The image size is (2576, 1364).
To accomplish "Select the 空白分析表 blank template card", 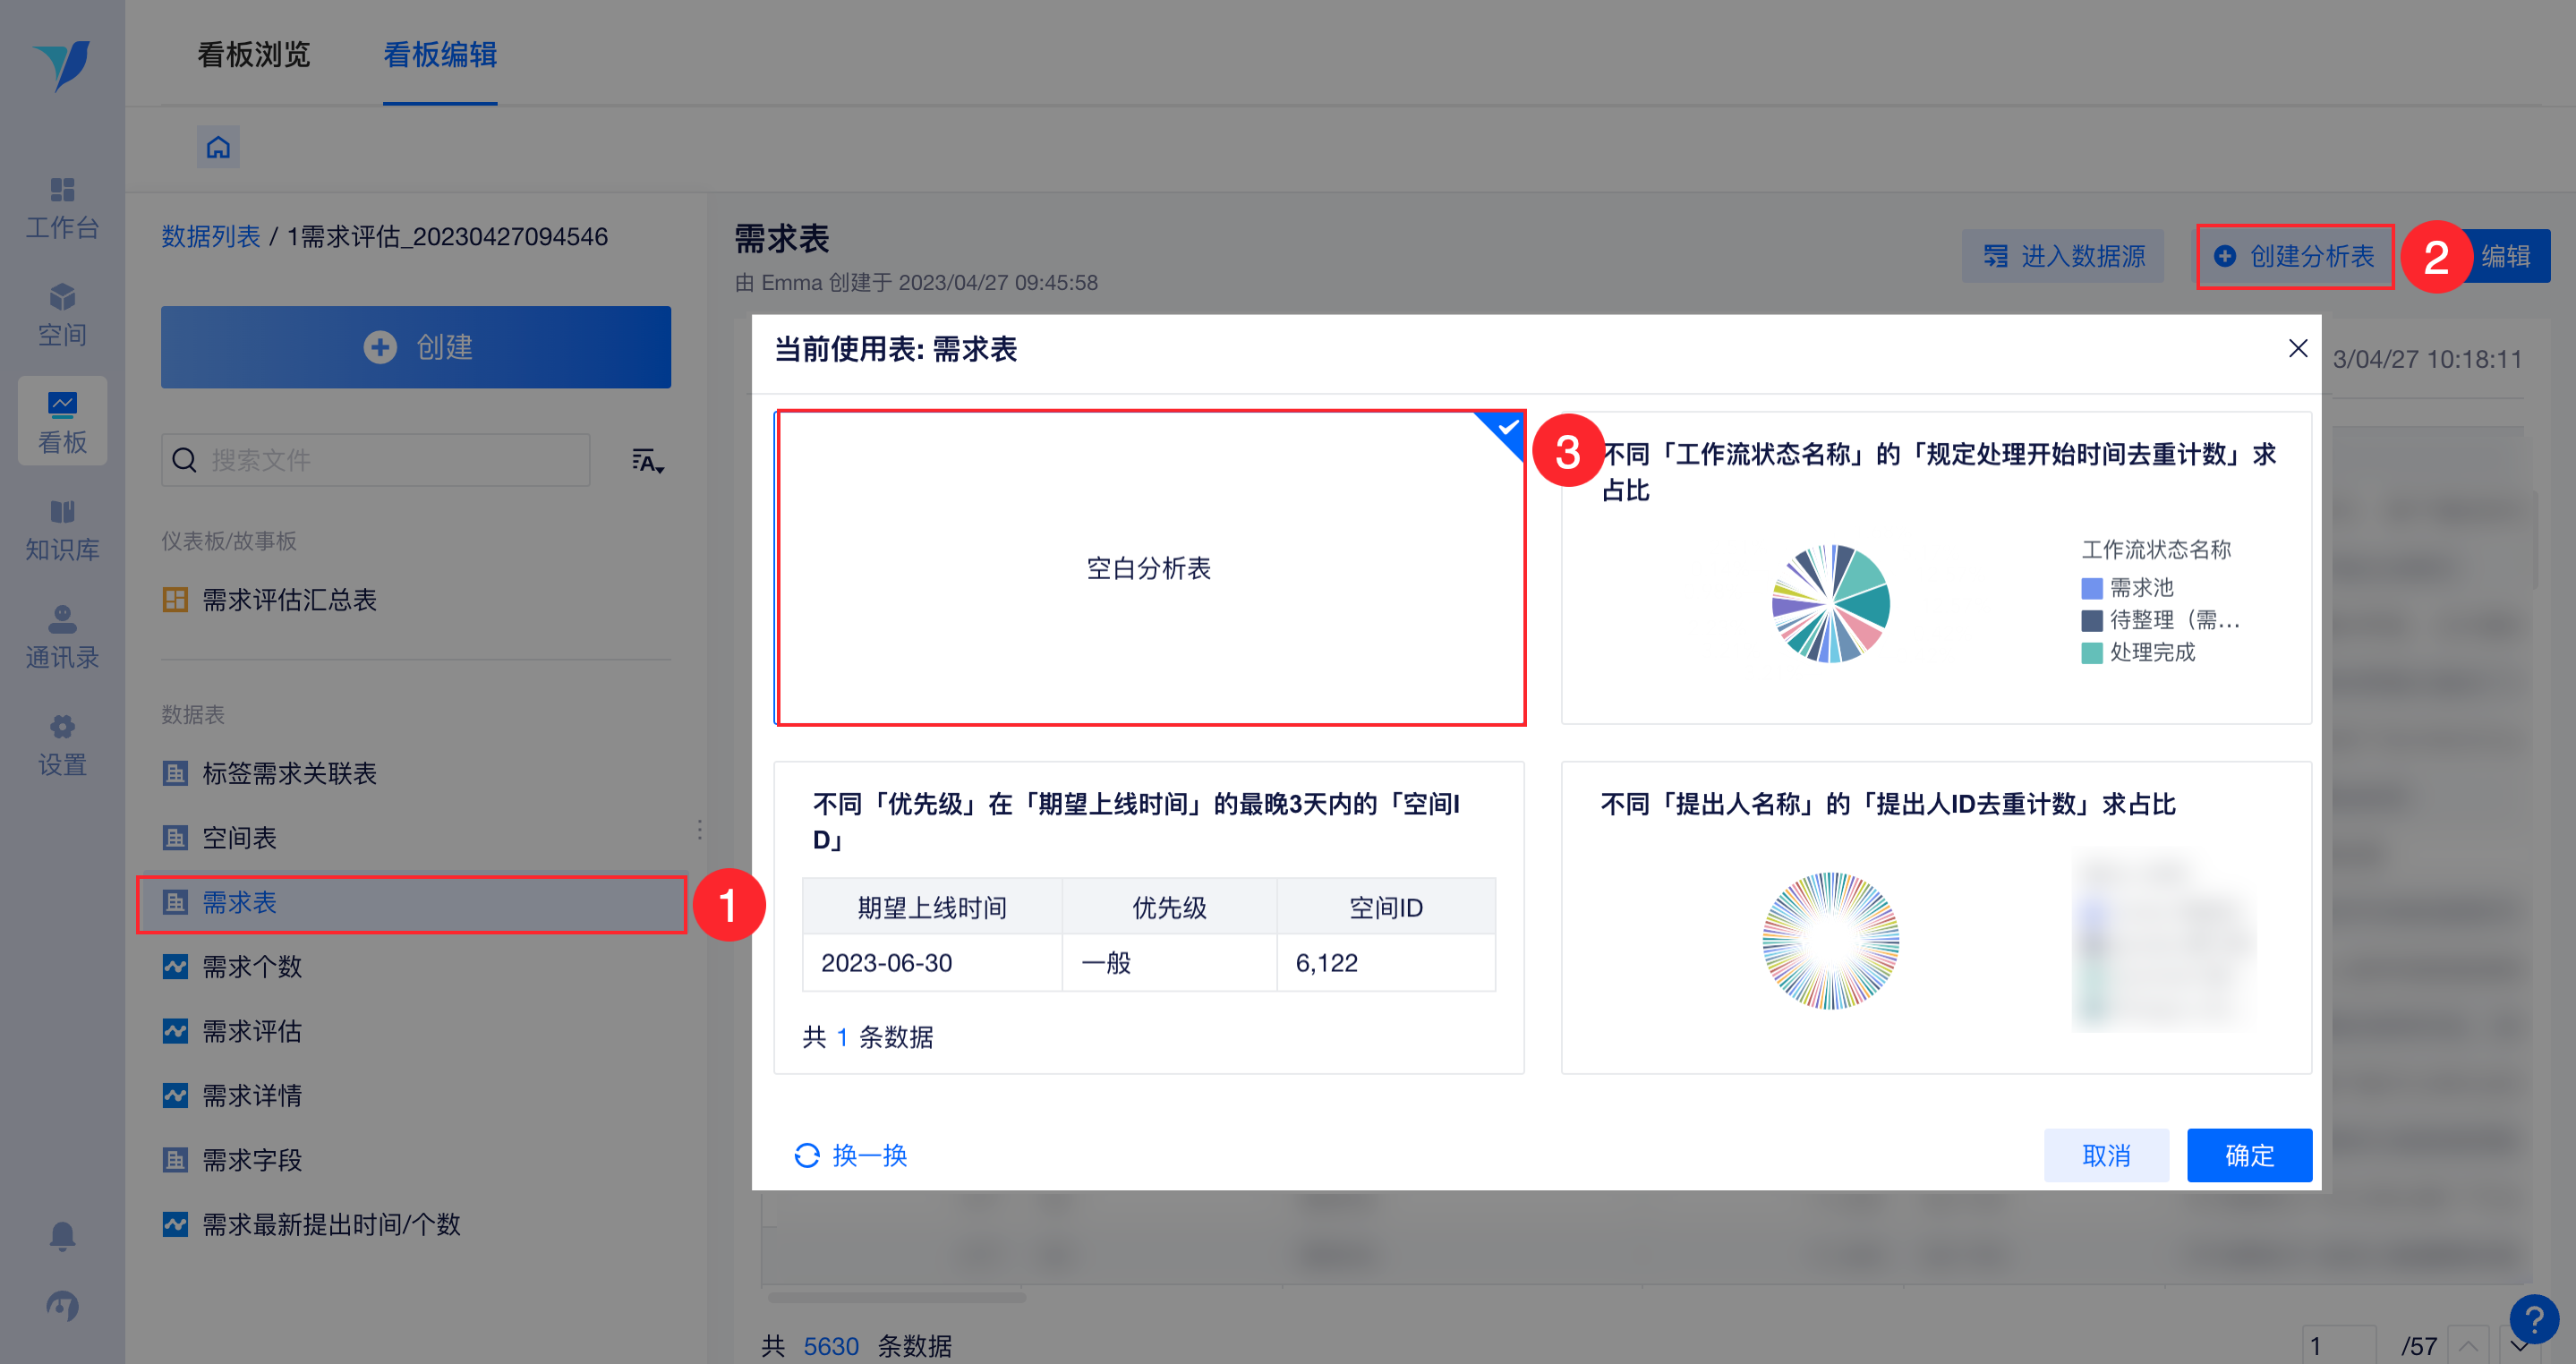I will point(1149,568).
